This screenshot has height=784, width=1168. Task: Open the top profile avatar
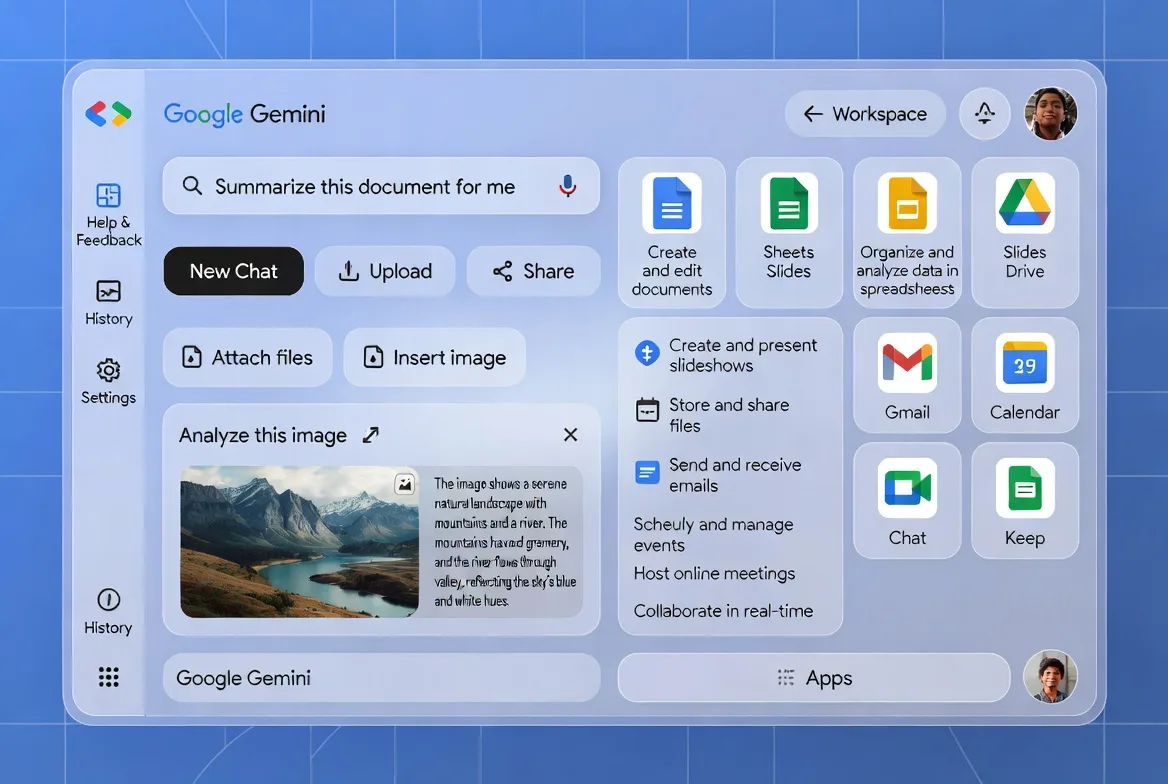tap(1051, 113)
